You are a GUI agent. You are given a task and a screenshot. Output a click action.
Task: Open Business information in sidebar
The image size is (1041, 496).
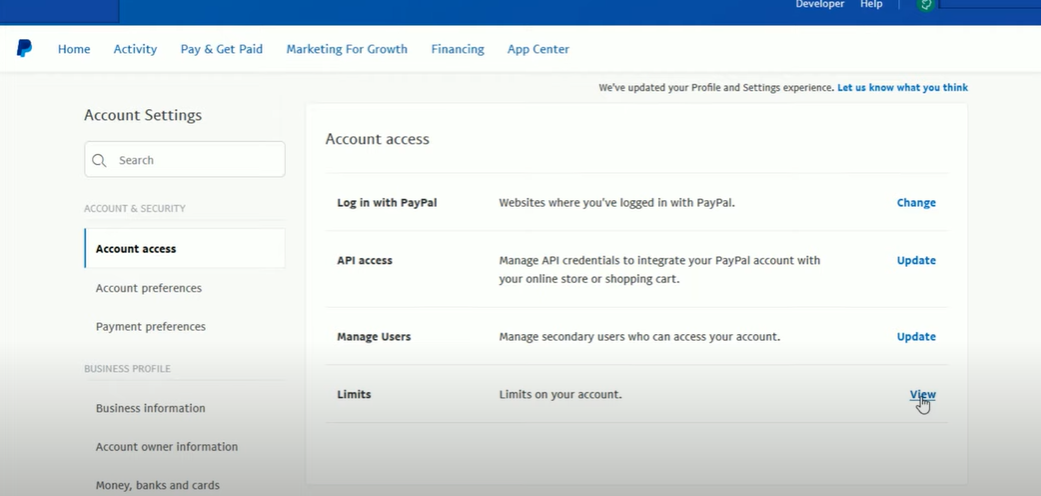151,408
